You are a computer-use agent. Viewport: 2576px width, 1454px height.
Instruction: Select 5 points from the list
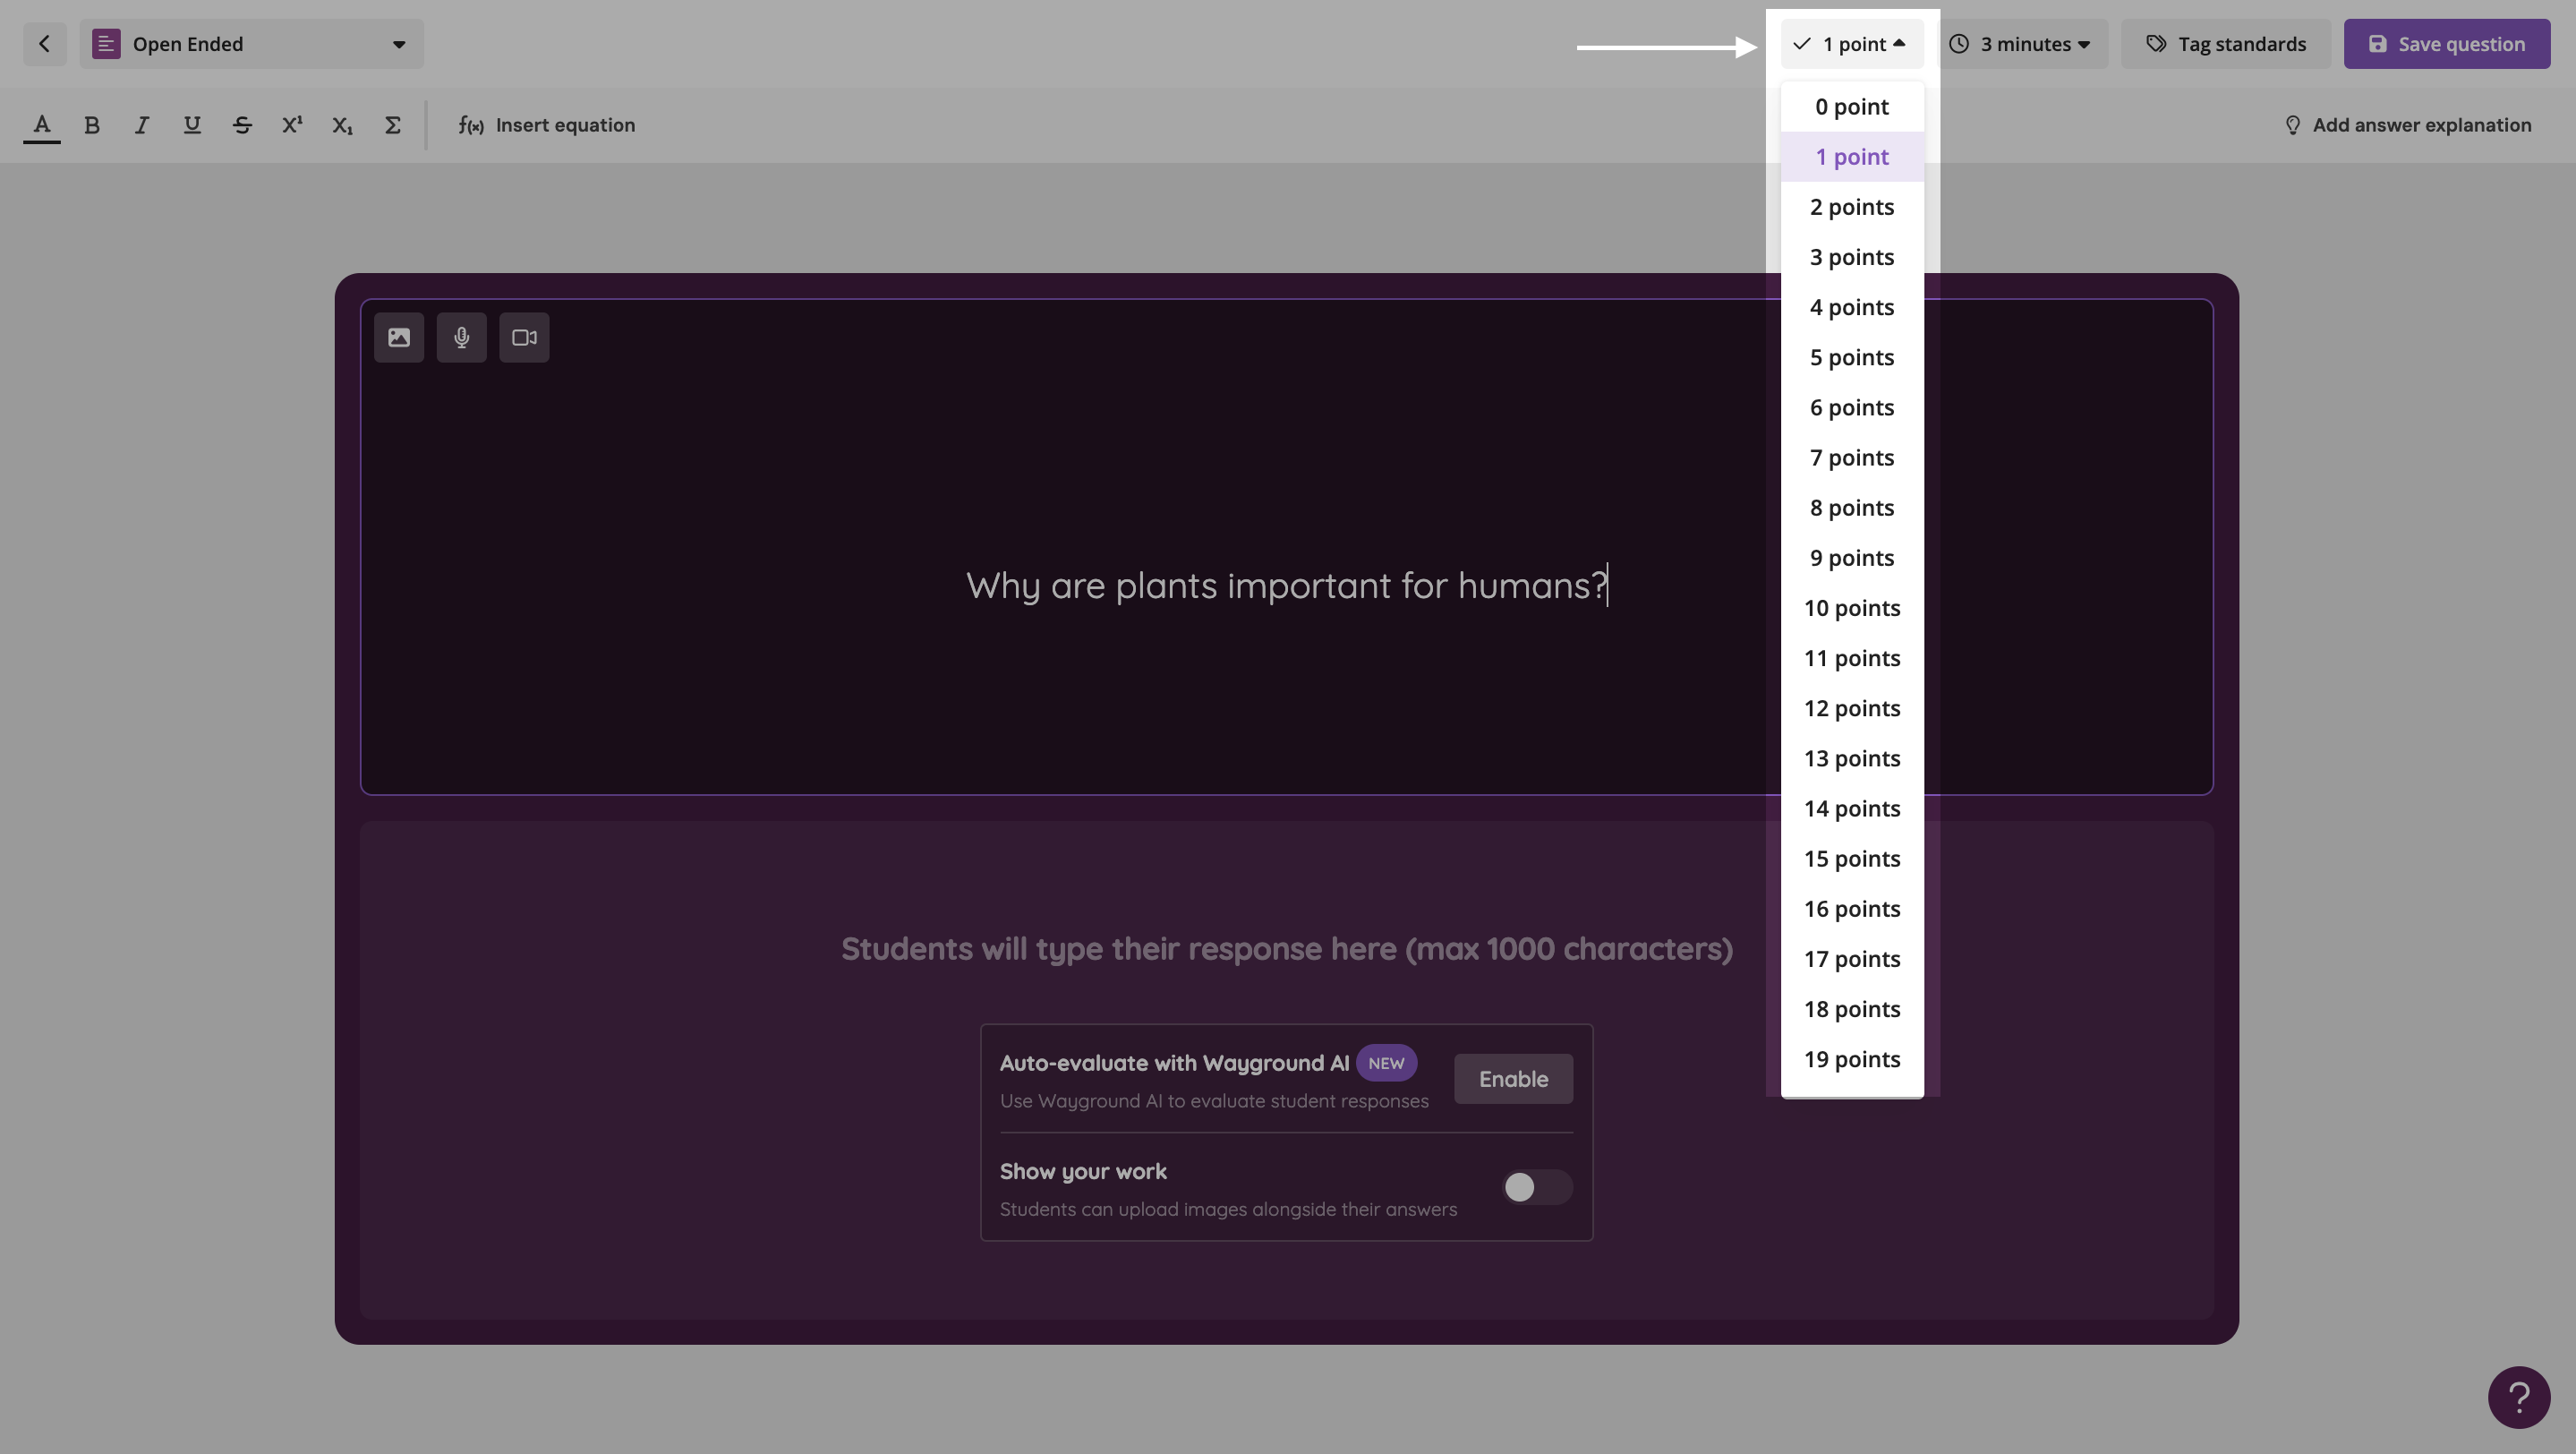tap(1851, 358)
